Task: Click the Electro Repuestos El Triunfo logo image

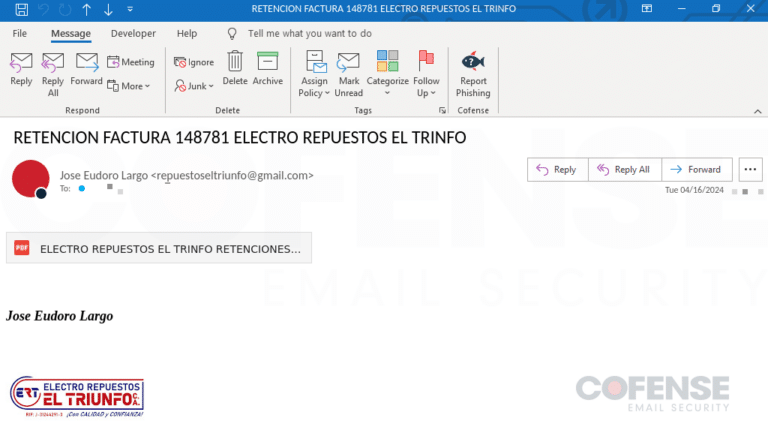Action: coord(77,397)
